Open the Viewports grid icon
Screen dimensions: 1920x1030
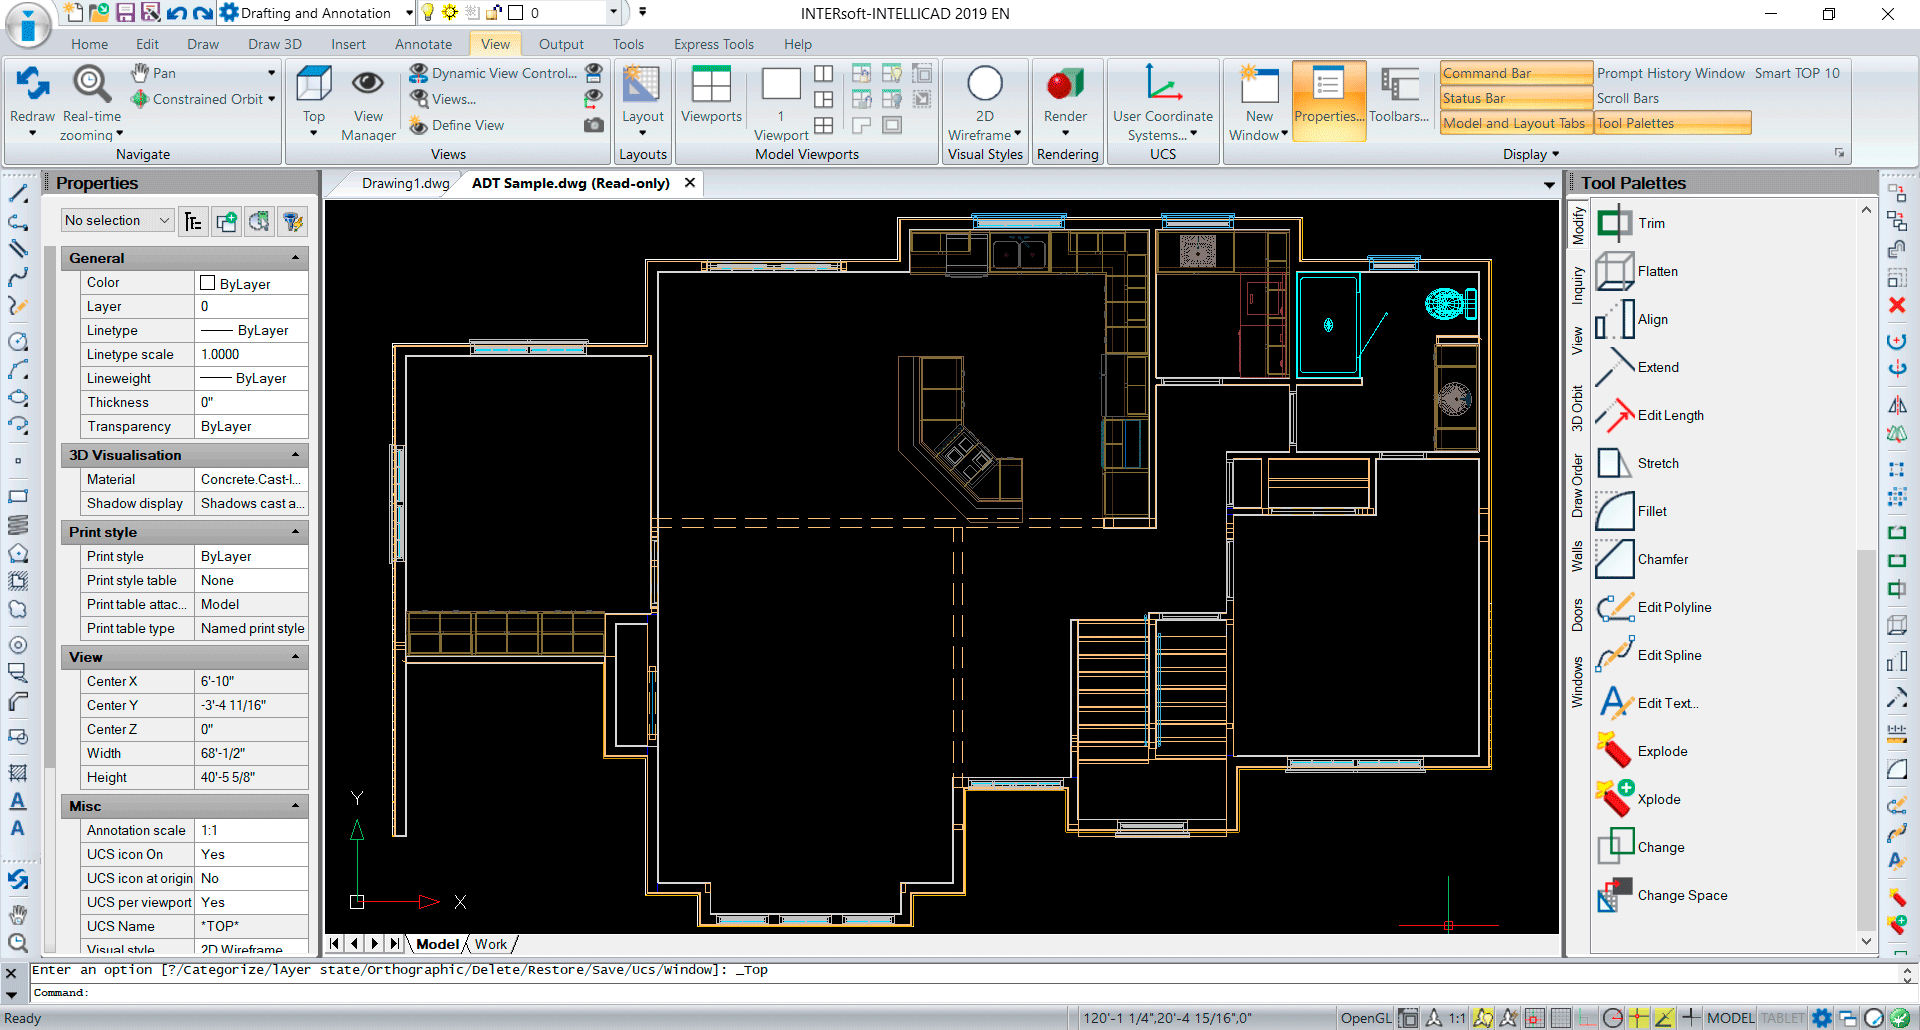pos(711,84)
